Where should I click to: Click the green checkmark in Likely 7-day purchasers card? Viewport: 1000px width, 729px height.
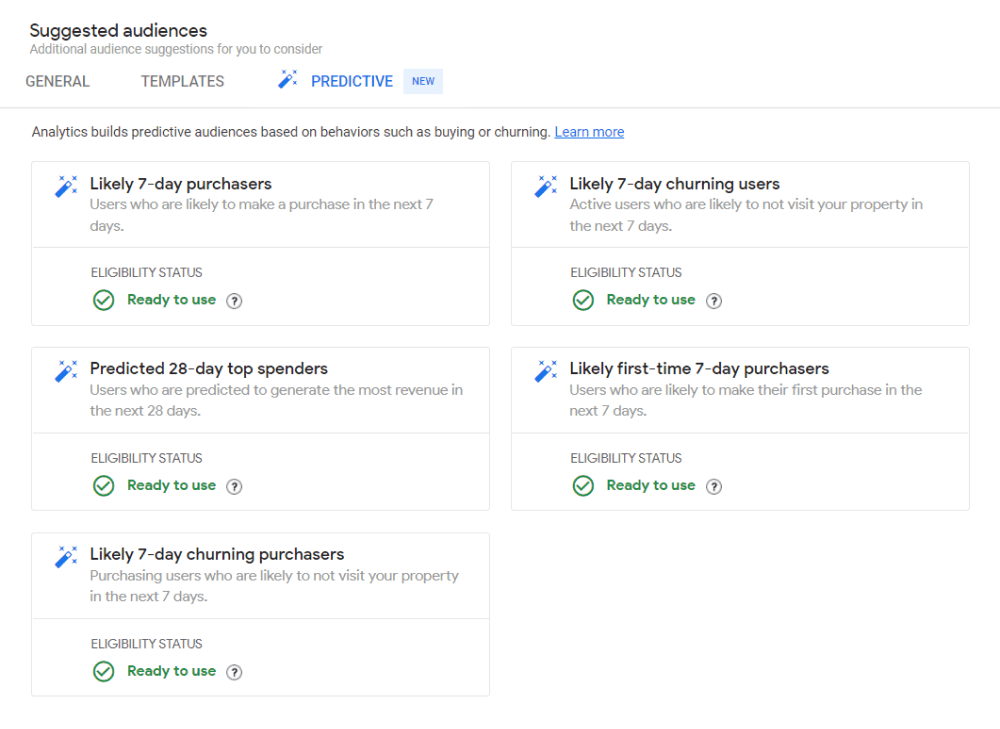click(103, 300)
